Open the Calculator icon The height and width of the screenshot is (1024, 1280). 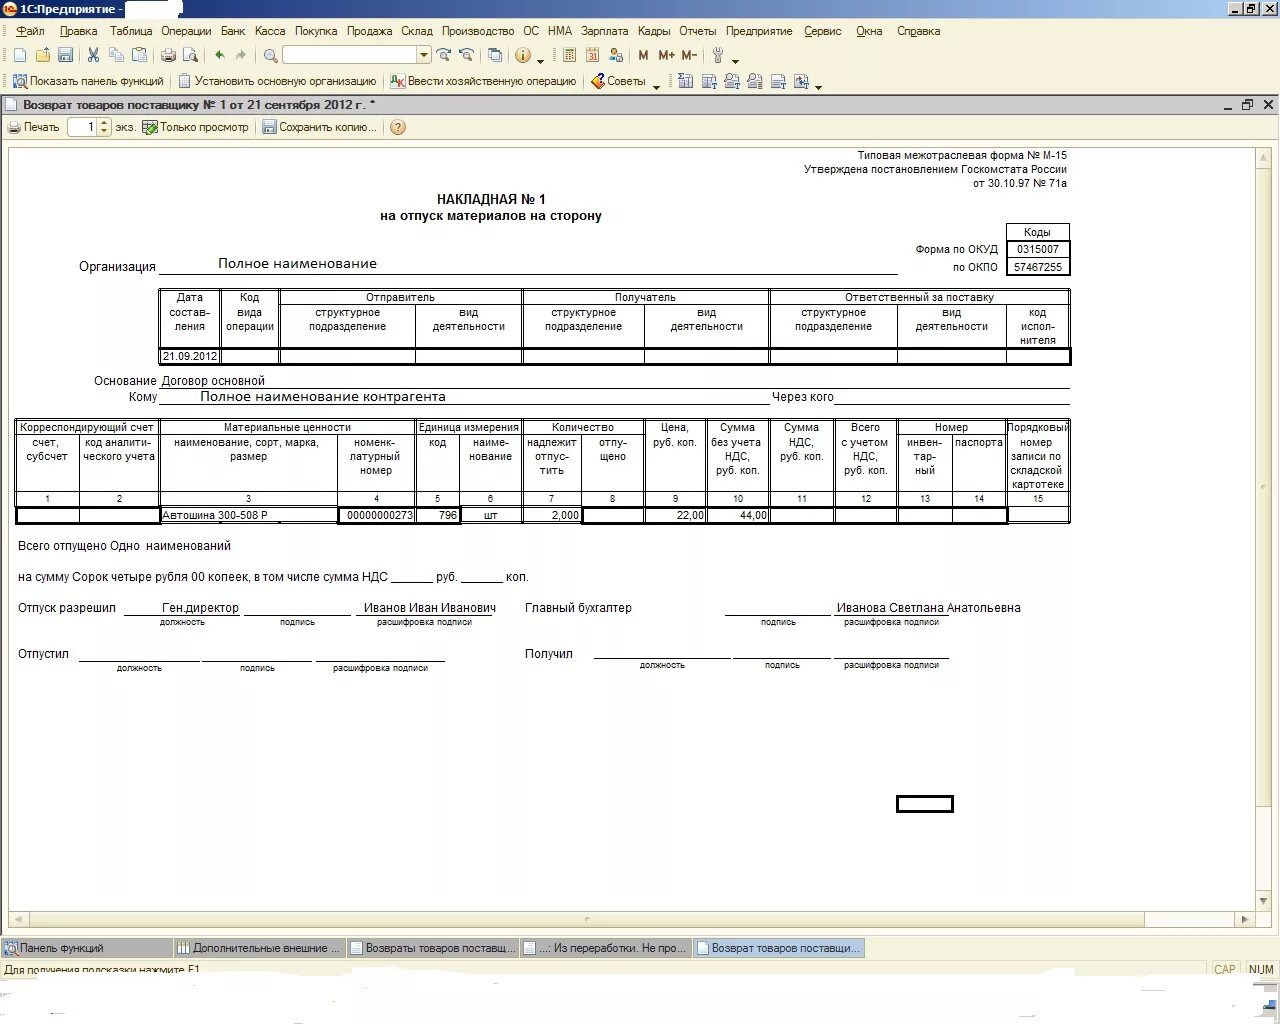[x=570, y=56]
